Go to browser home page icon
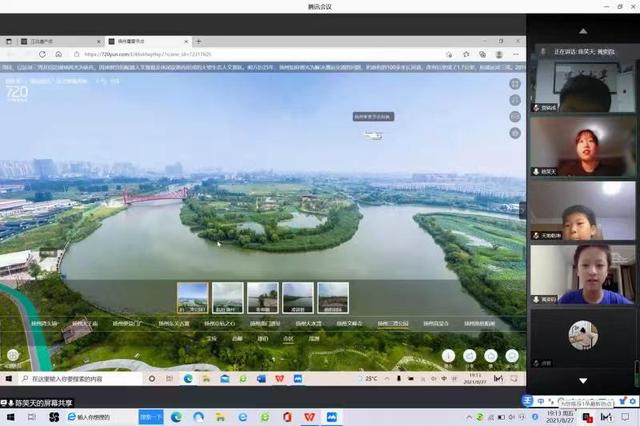Screen dimensions: 640x426 click(59, 54)
